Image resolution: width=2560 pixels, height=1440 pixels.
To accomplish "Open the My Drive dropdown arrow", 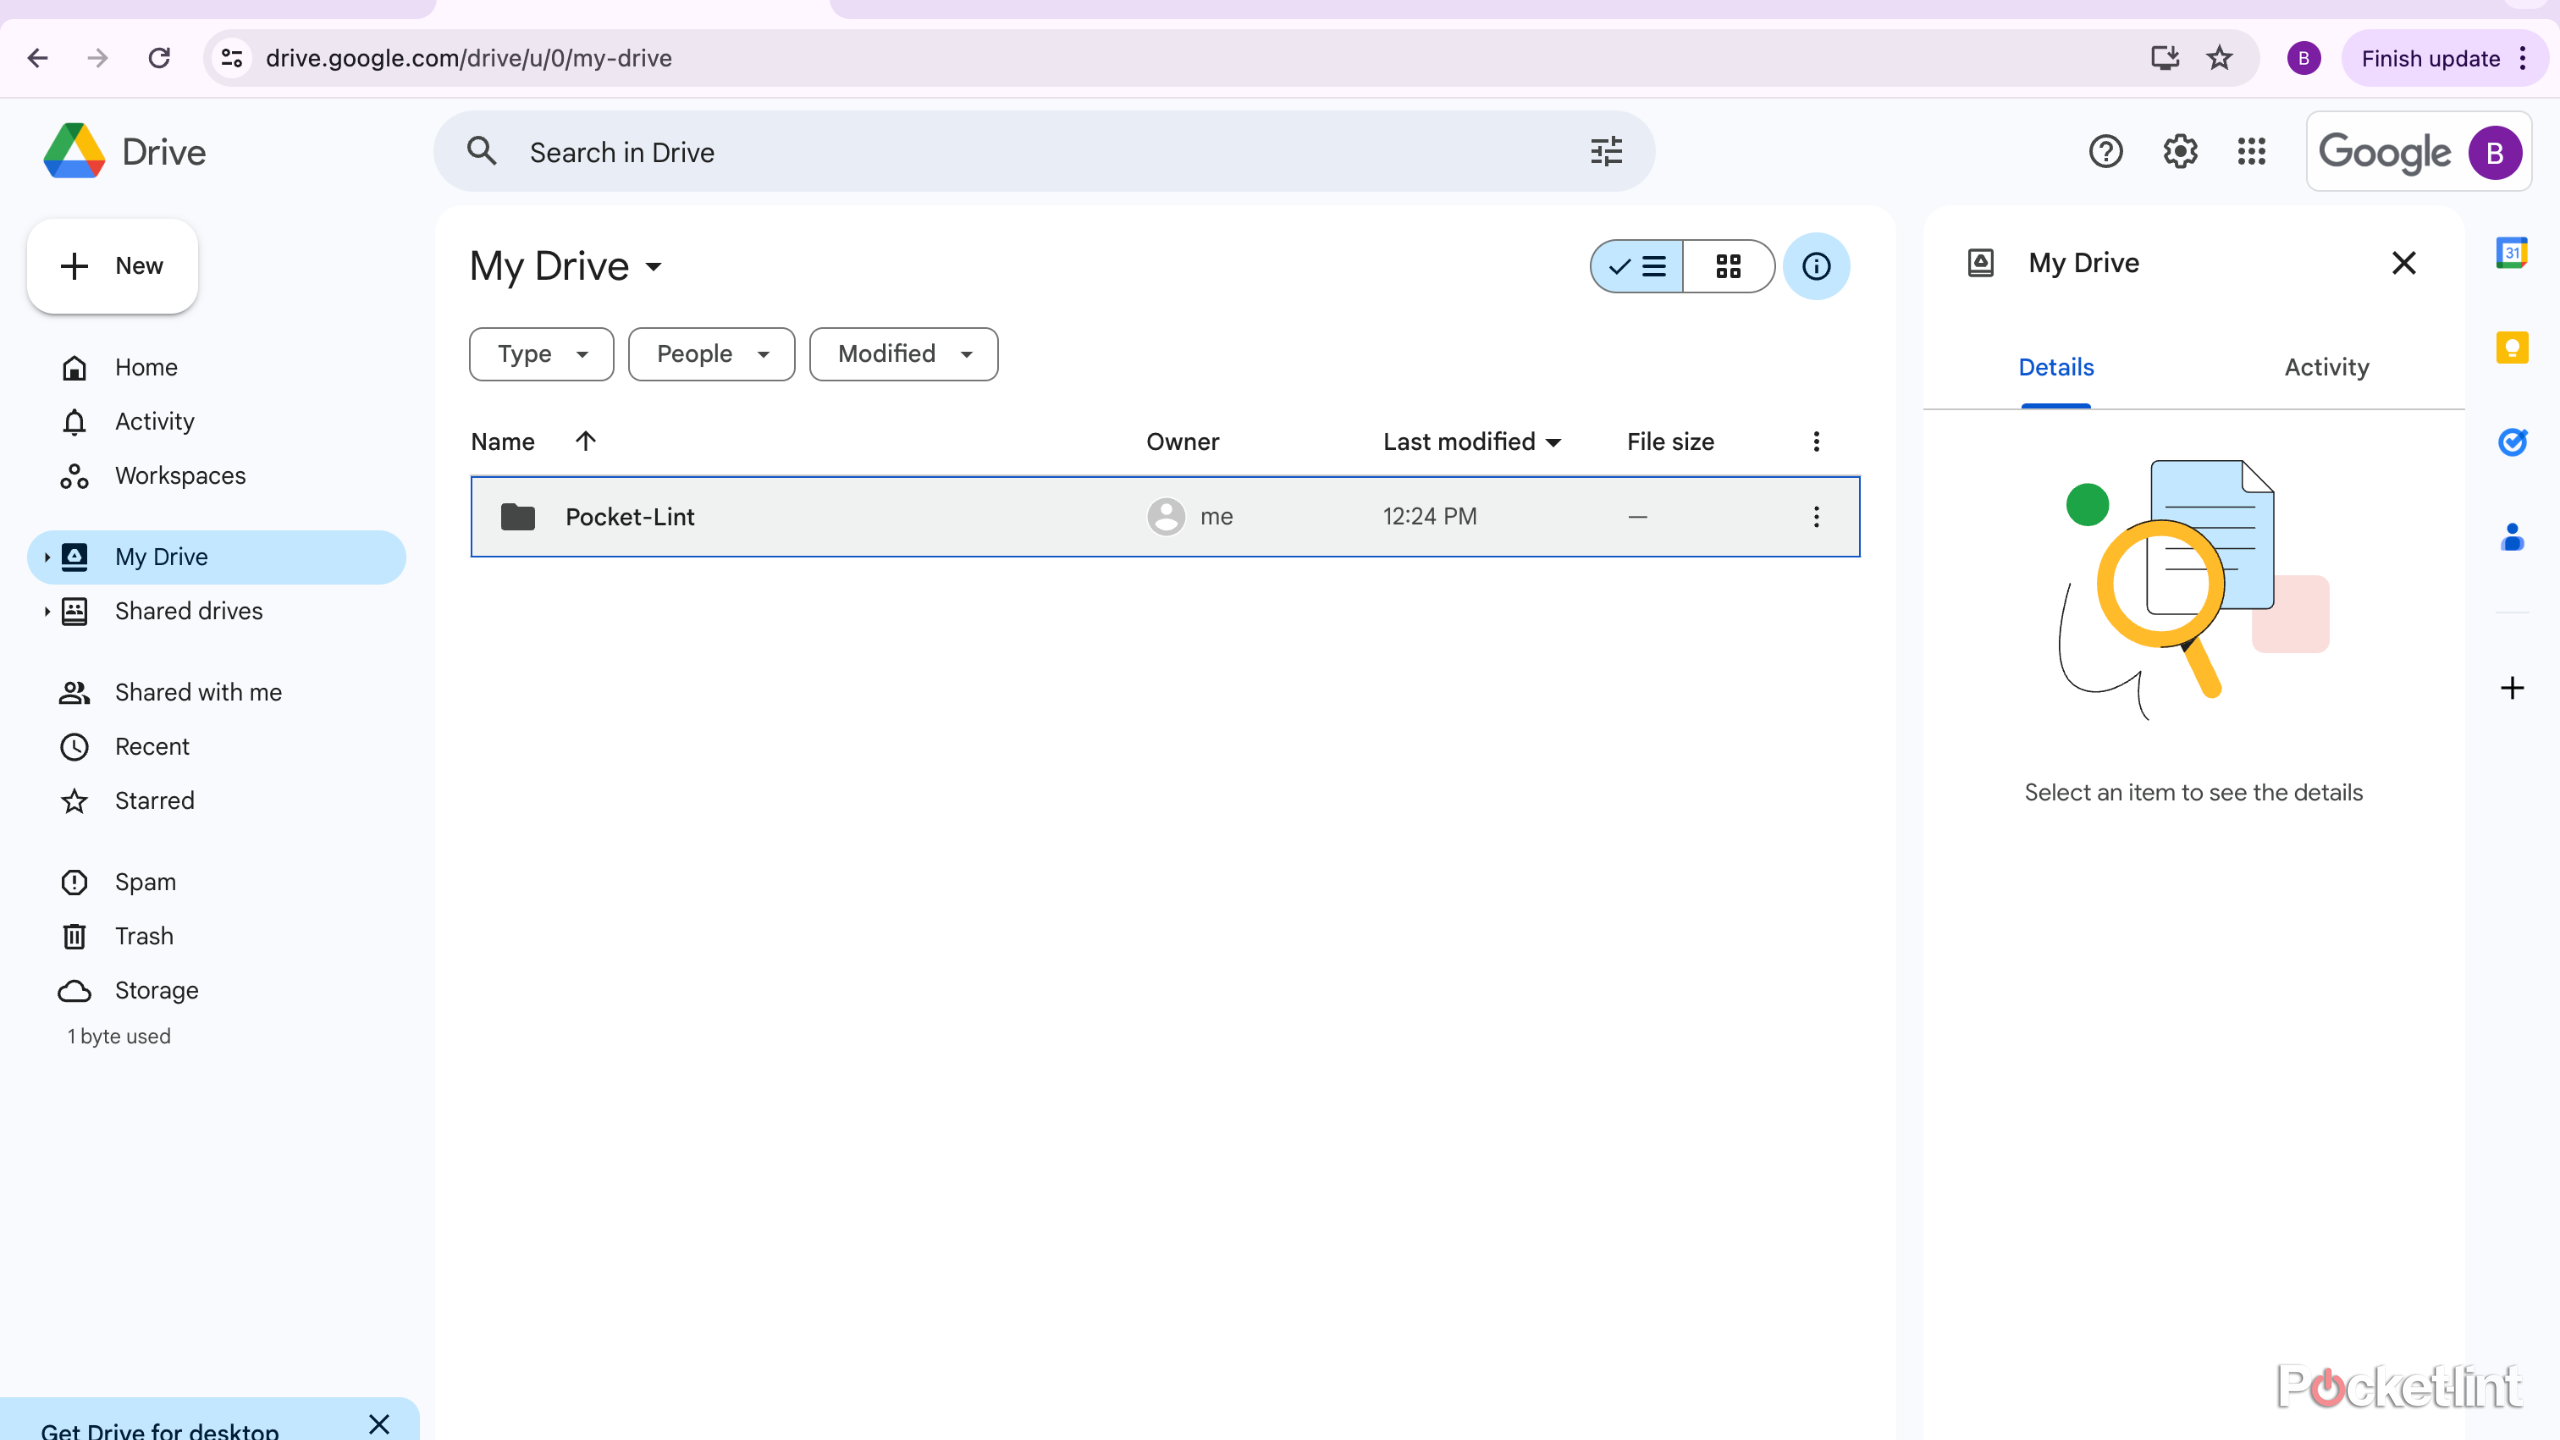I will 655,266.
